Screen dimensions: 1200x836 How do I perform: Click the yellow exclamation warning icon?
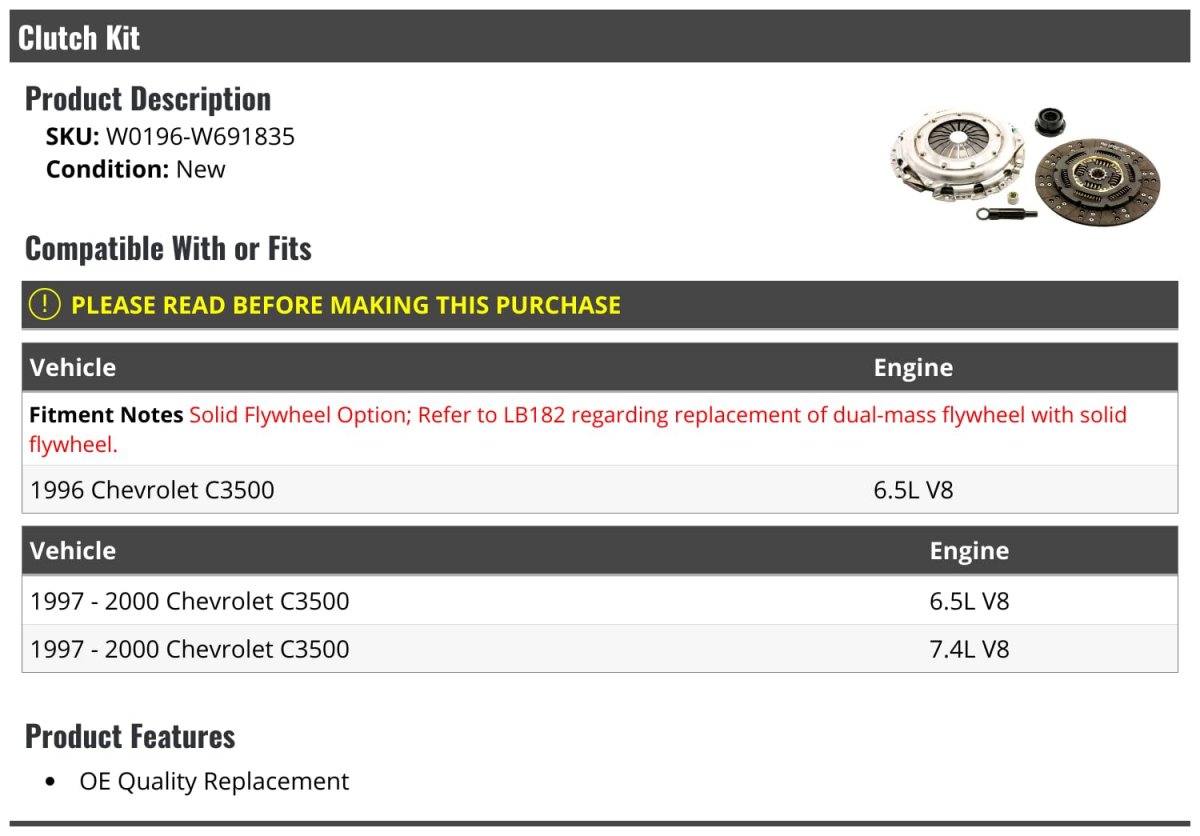tap(45, 305)
